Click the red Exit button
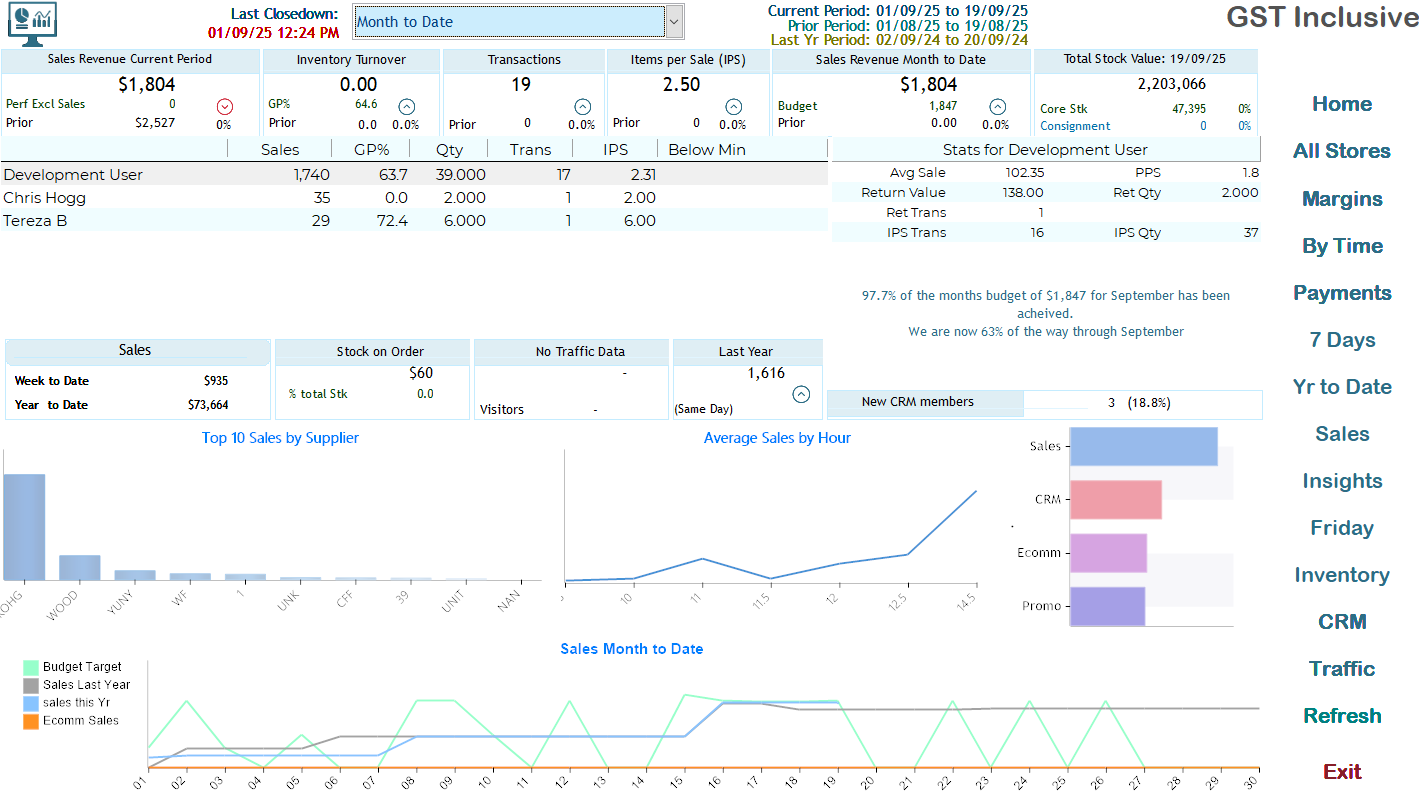Image resolution: width=1426 pixels, height=811 pixels. (1342, 772)
